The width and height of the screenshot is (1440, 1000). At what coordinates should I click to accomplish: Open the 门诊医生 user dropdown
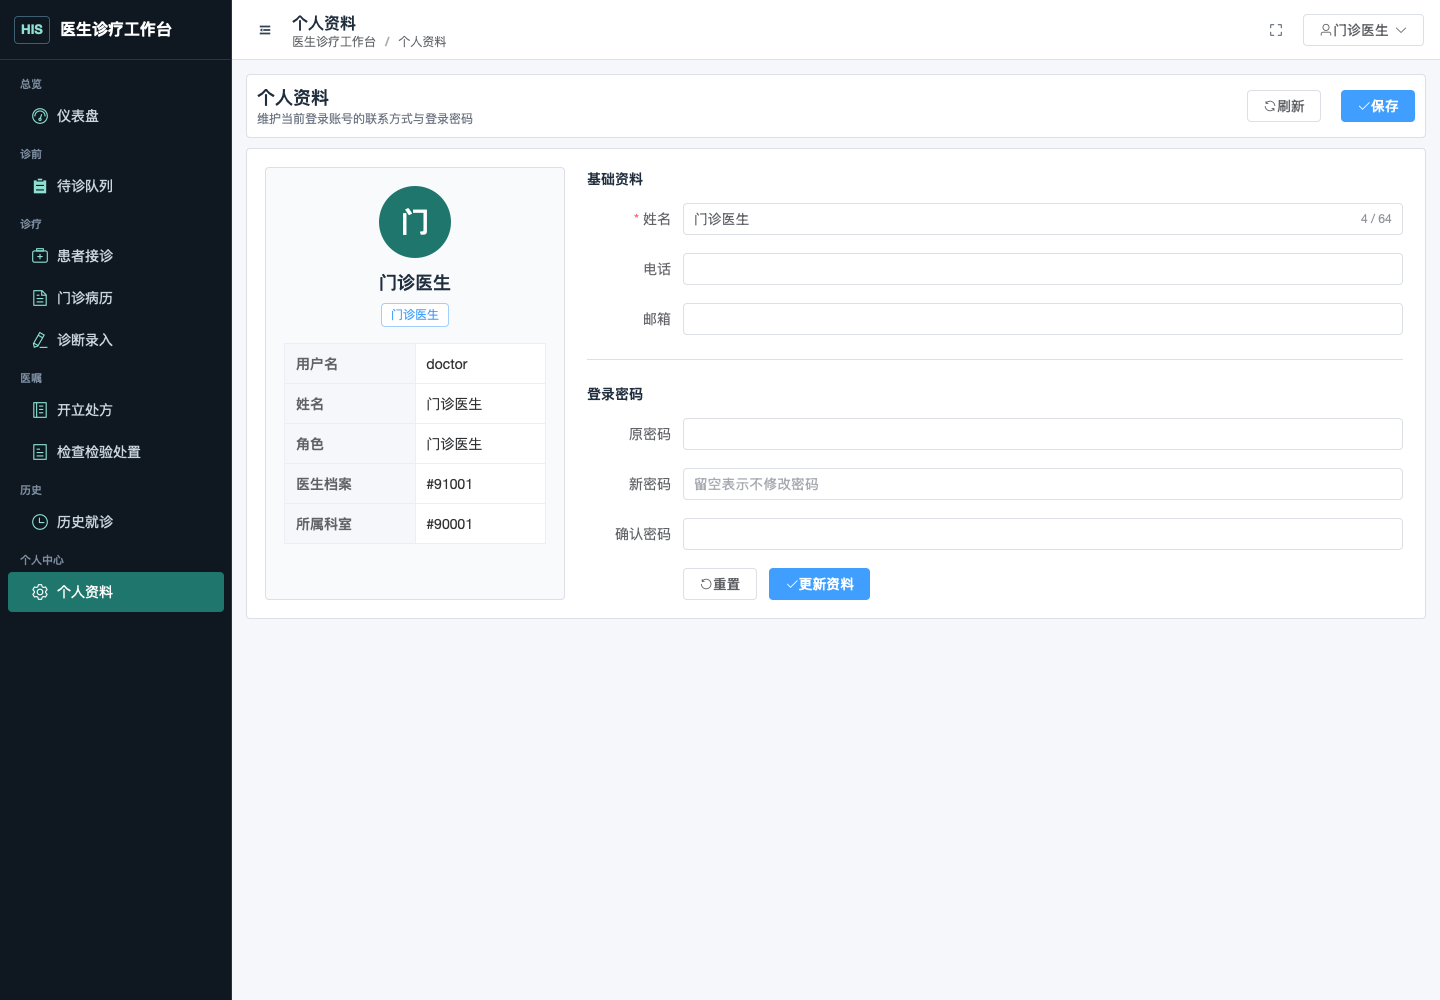point(1363,30)
